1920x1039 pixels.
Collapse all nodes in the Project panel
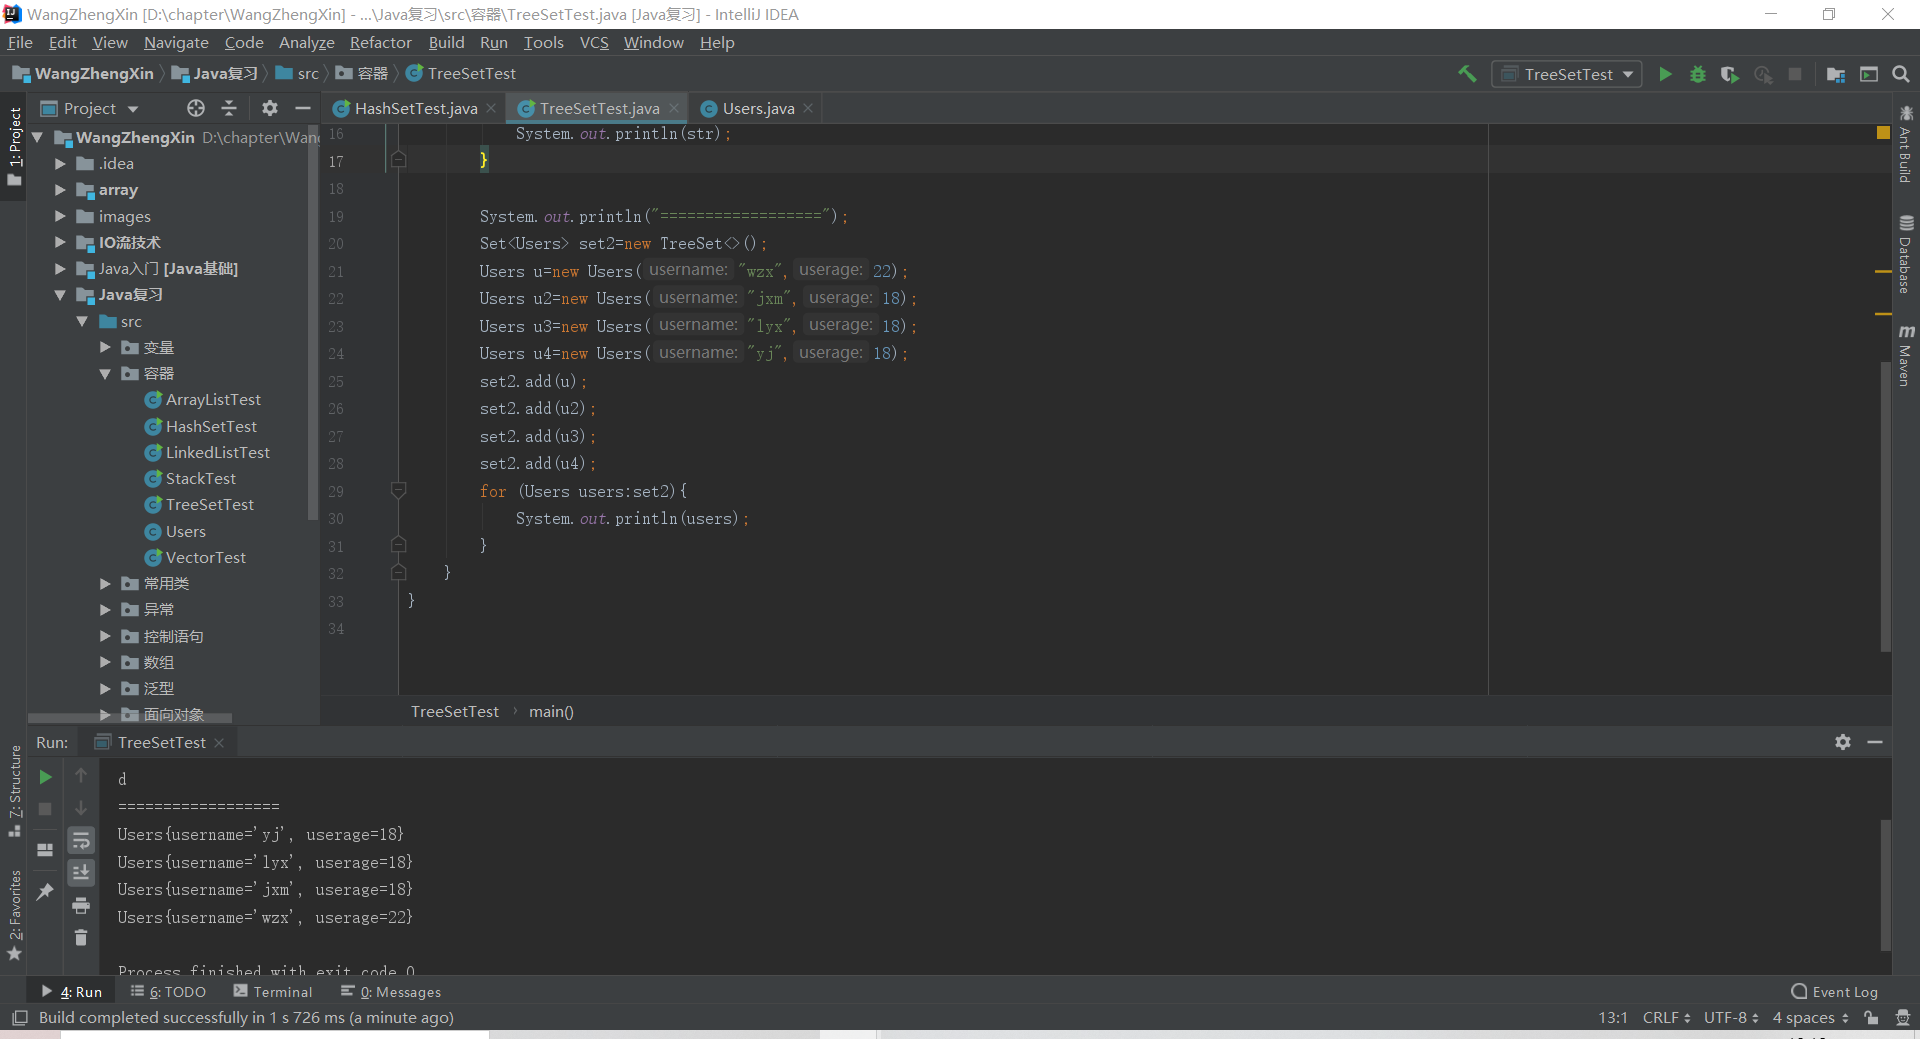tap(229, 108)
